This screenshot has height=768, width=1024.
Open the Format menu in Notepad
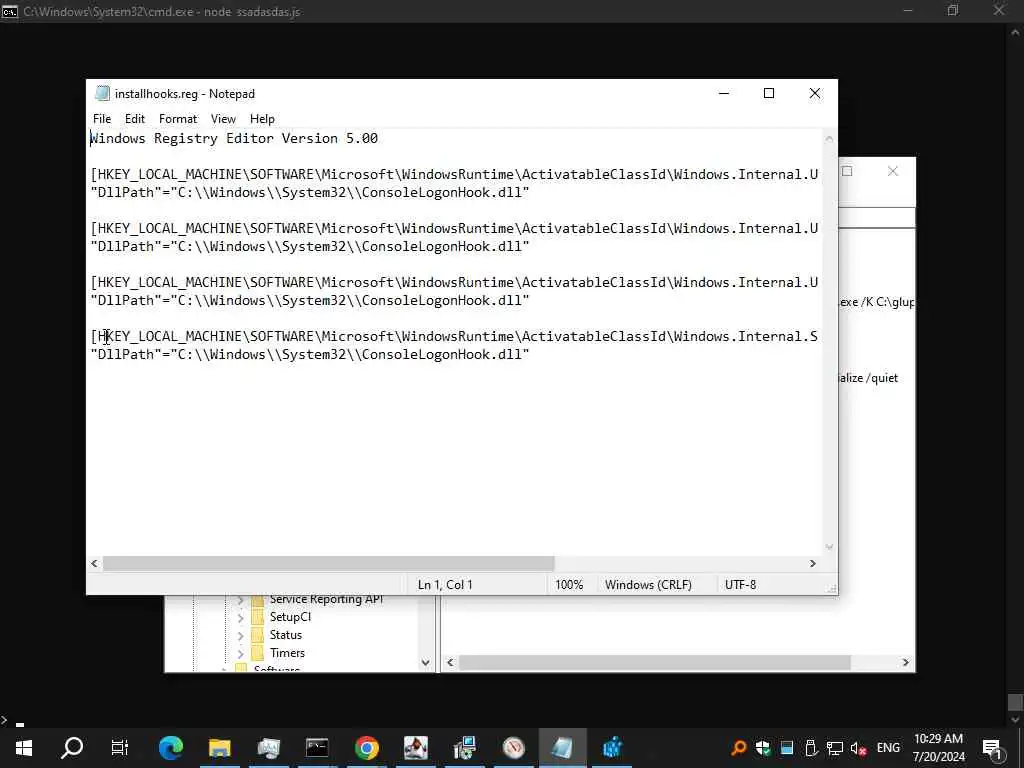click(178, 119)
